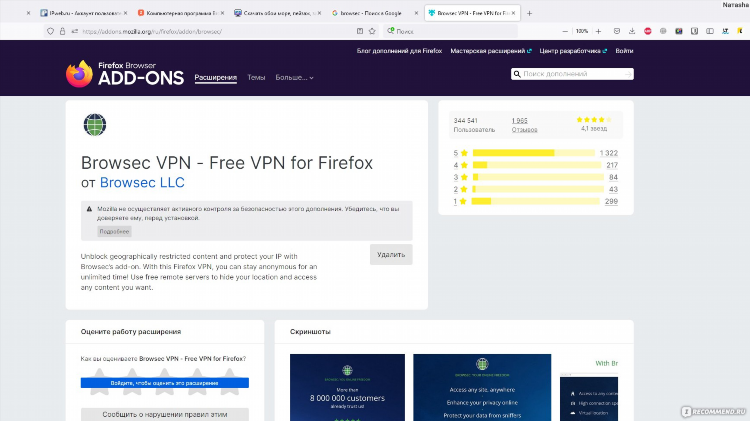This screenshot has width=750, height=421.
Task: Click the tracking protection shield icon in address bar
Action: click(x=50, y=31)
